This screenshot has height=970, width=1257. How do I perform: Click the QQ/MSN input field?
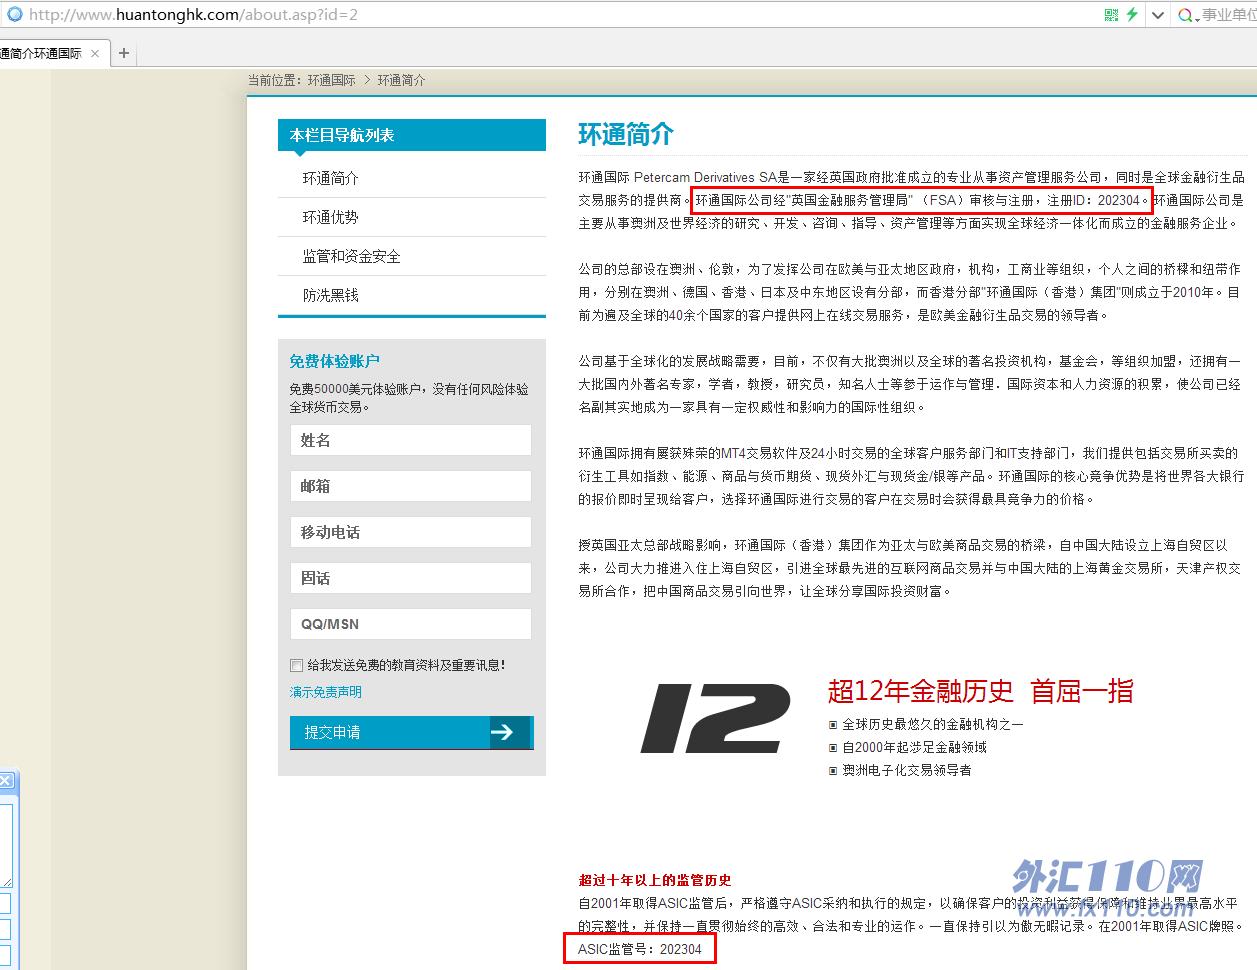[411, 624]
